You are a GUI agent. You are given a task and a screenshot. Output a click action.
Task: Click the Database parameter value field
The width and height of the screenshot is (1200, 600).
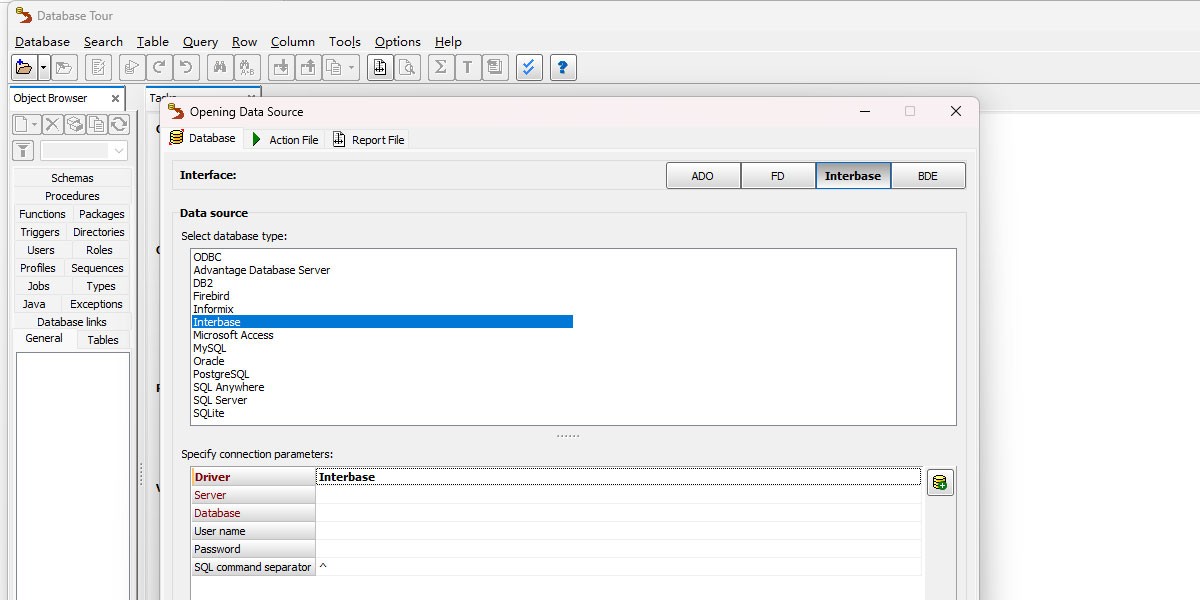tap(618, 513)
